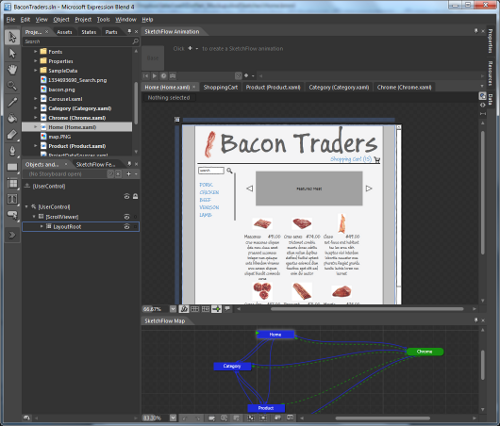Expand the Carousel.xaml node
This screenshot has height=426, width=500.
pyautogui.click(x=35, y=99)
